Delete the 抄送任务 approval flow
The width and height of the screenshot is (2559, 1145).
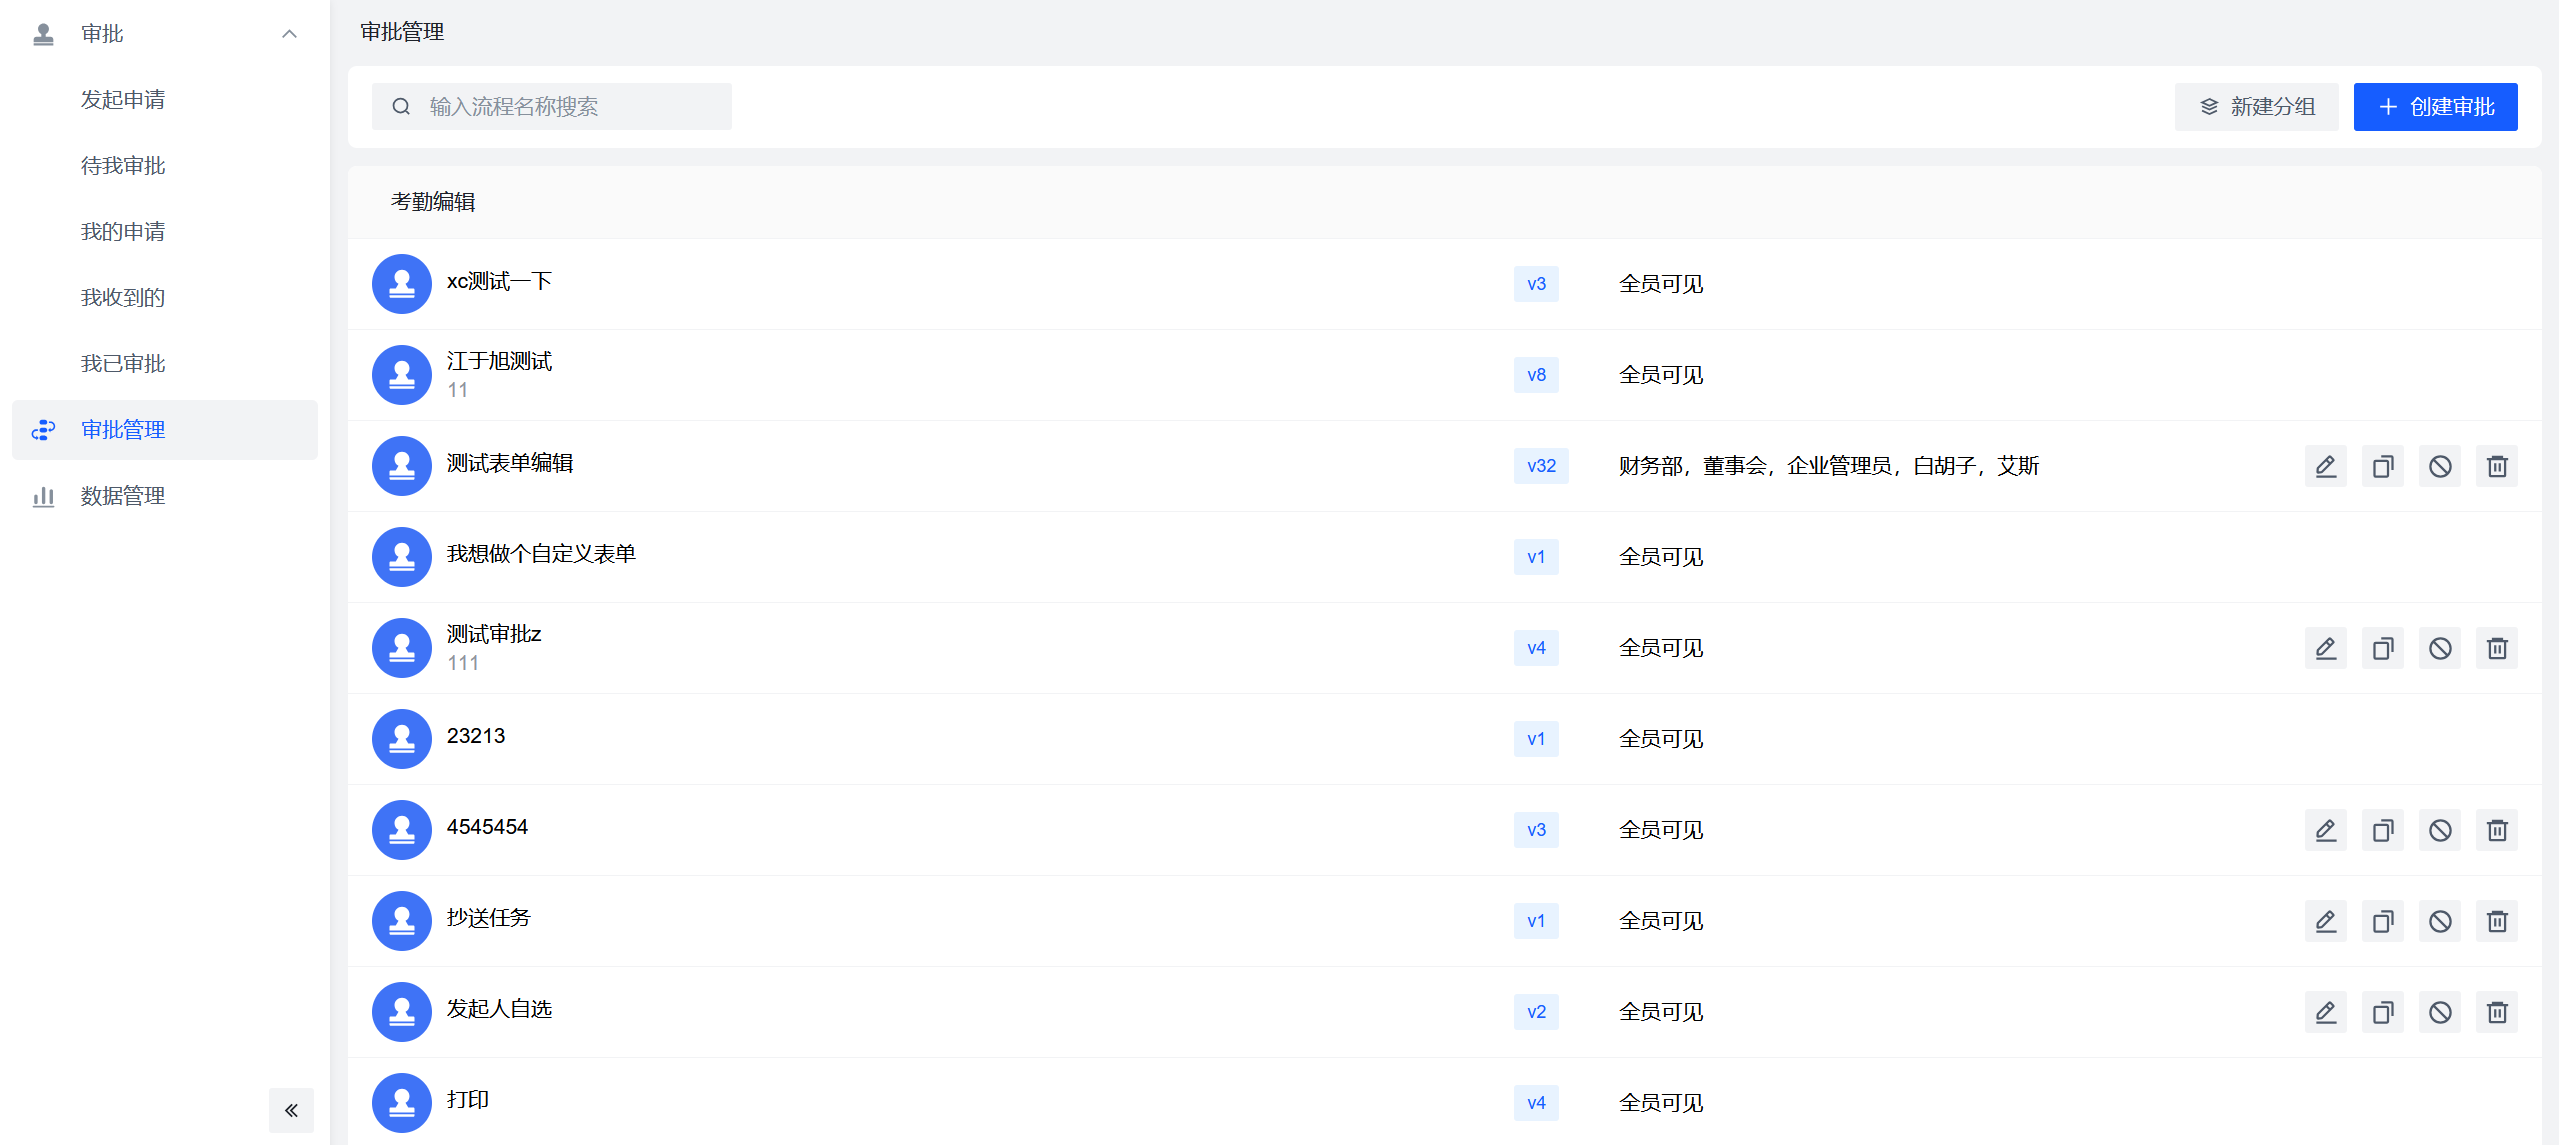(x=2496, y=921)
